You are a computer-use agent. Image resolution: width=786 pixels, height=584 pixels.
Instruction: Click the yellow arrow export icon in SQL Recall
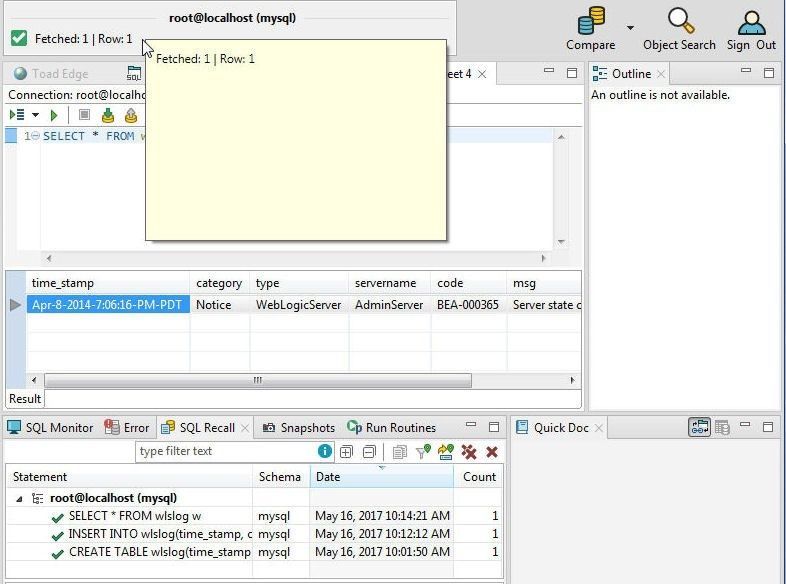point(446,452)
